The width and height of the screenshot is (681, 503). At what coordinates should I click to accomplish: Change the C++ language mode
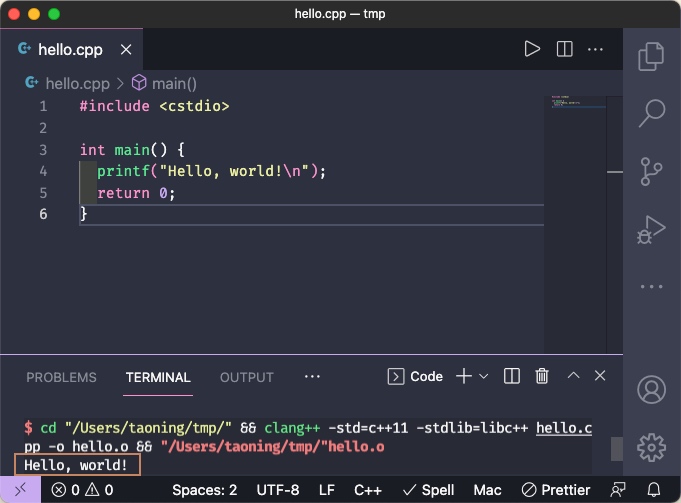[x=368, y=490]
